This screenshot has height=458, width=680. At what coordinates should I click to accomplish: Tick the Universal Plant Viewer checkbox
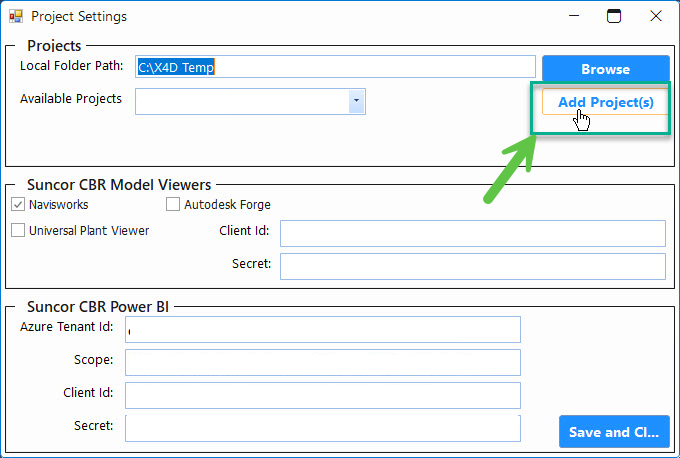(18, 230)
